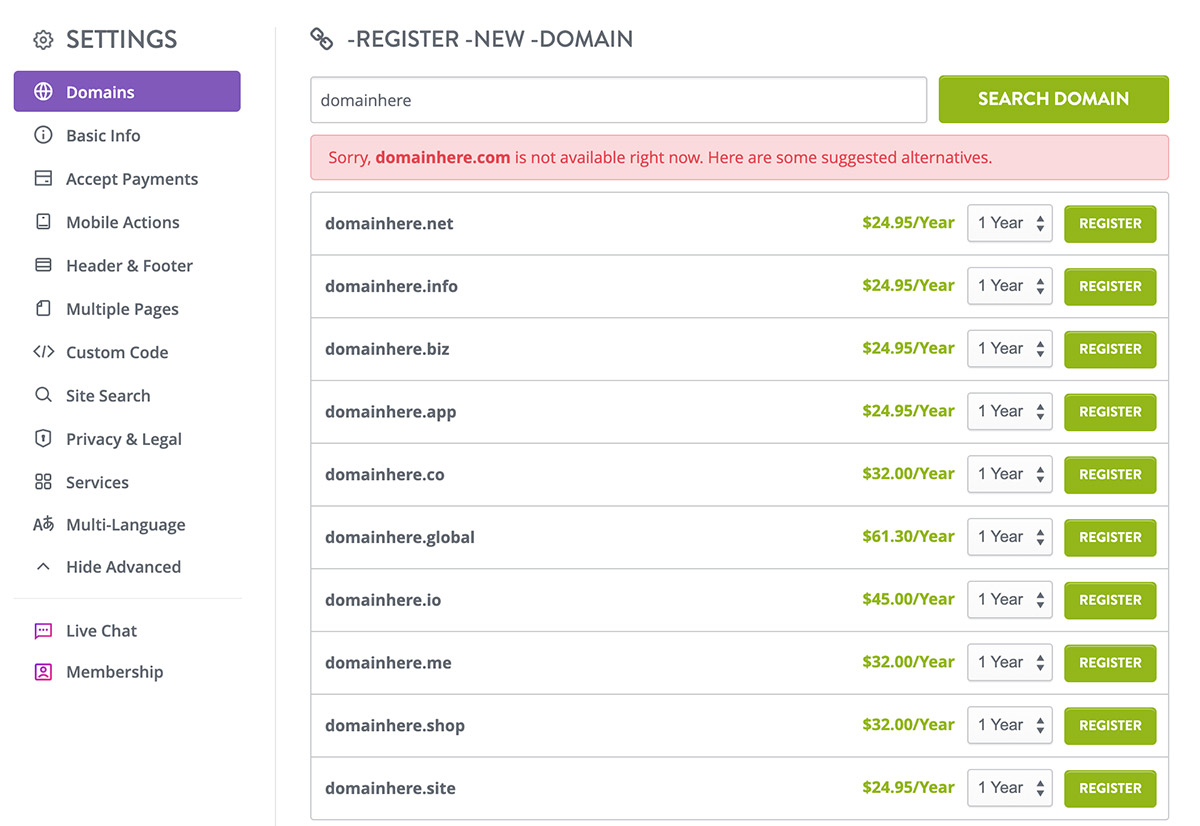The image size is (1200, 826).
Task: Click the Site Search magnifier icon
Action: (x=43, y=395)
